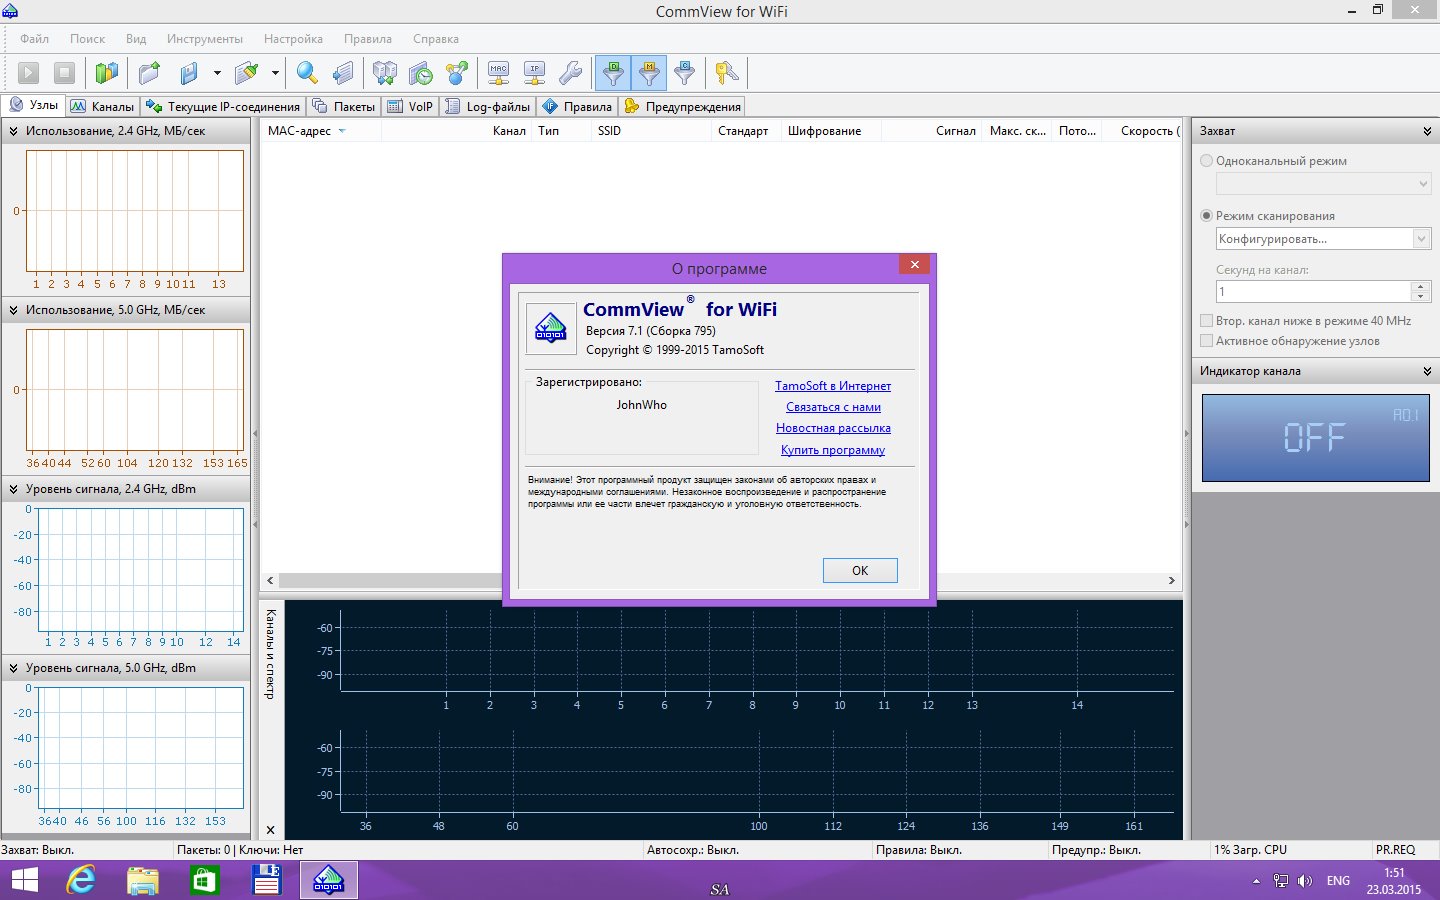Close the О программе dialog
The width and height of the screenshot is (1440, 900).
914,264
